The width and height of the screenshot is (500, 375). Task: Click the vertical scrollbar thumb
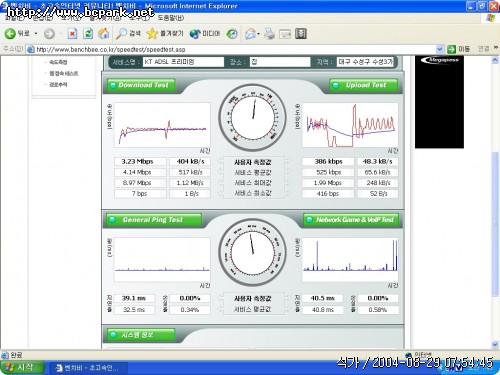[x=495, y=224]
